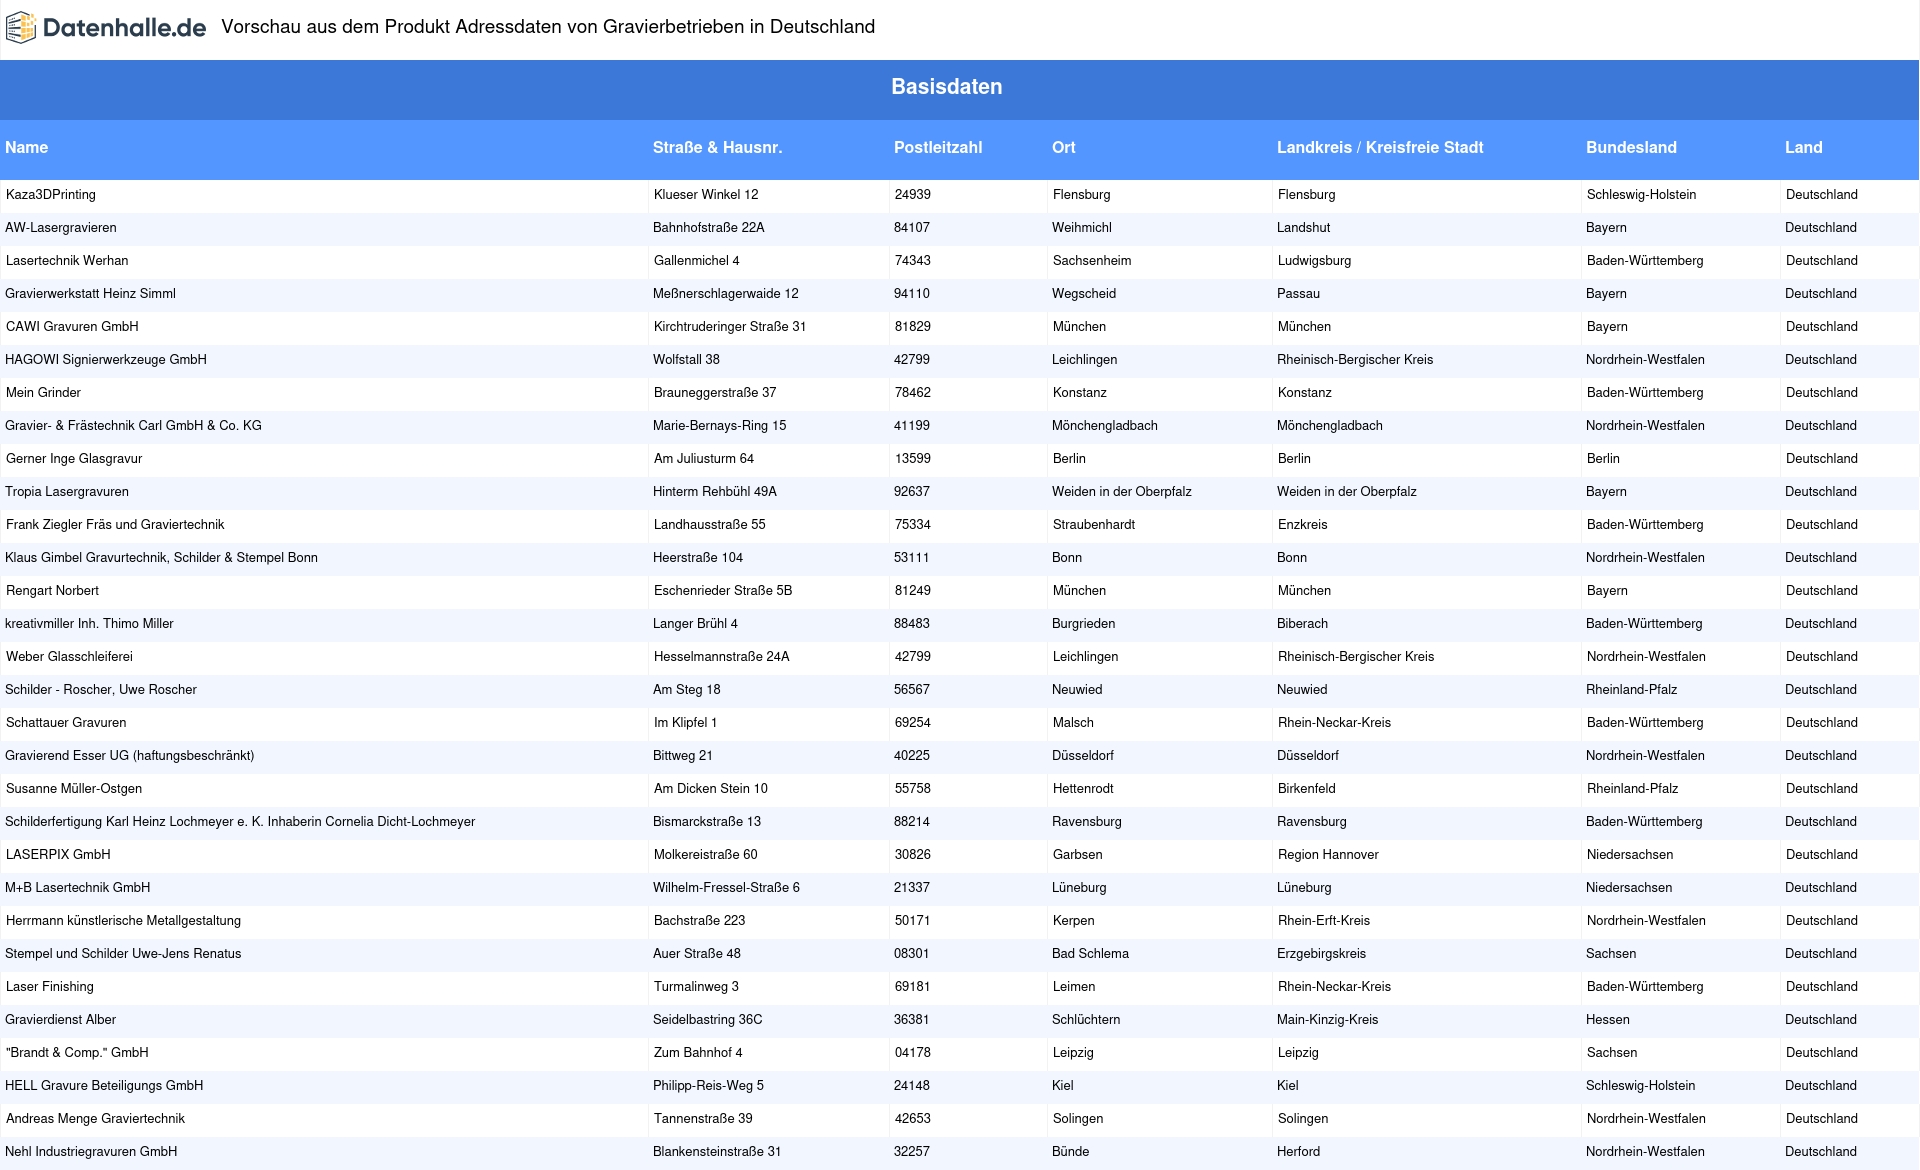
Task: Click Frank Ziegler Fräs und Graviertechnik
Action: (x=115, y=525)
